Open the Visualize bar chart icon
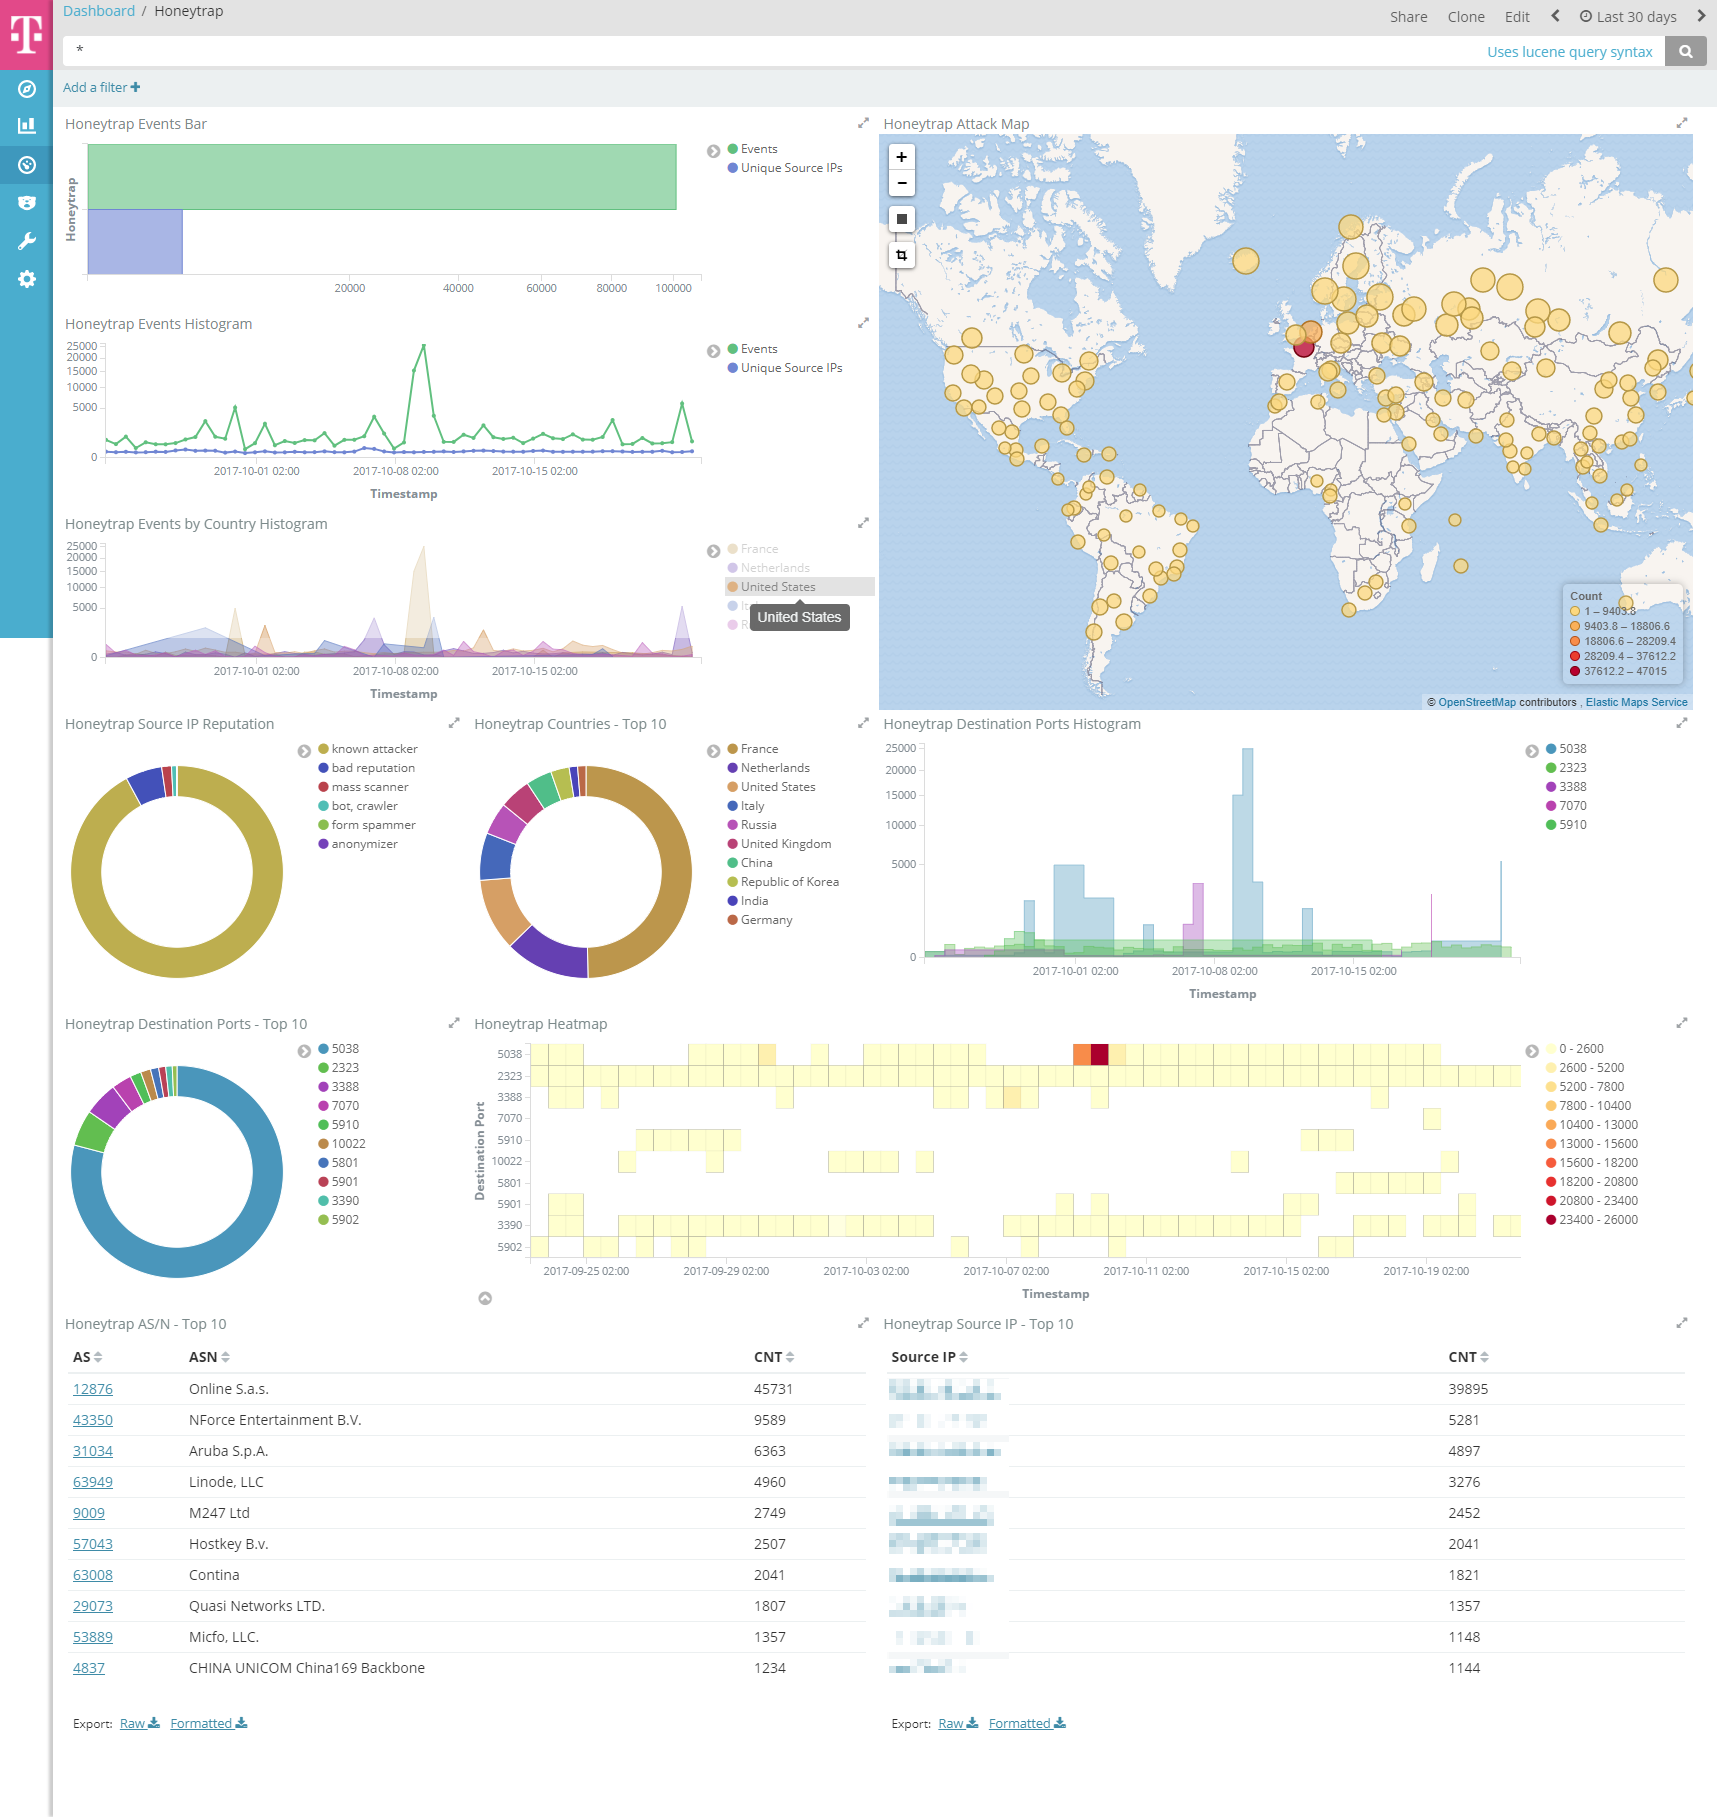Screen dimensions: 1717x1817 (x=27, y=126)
